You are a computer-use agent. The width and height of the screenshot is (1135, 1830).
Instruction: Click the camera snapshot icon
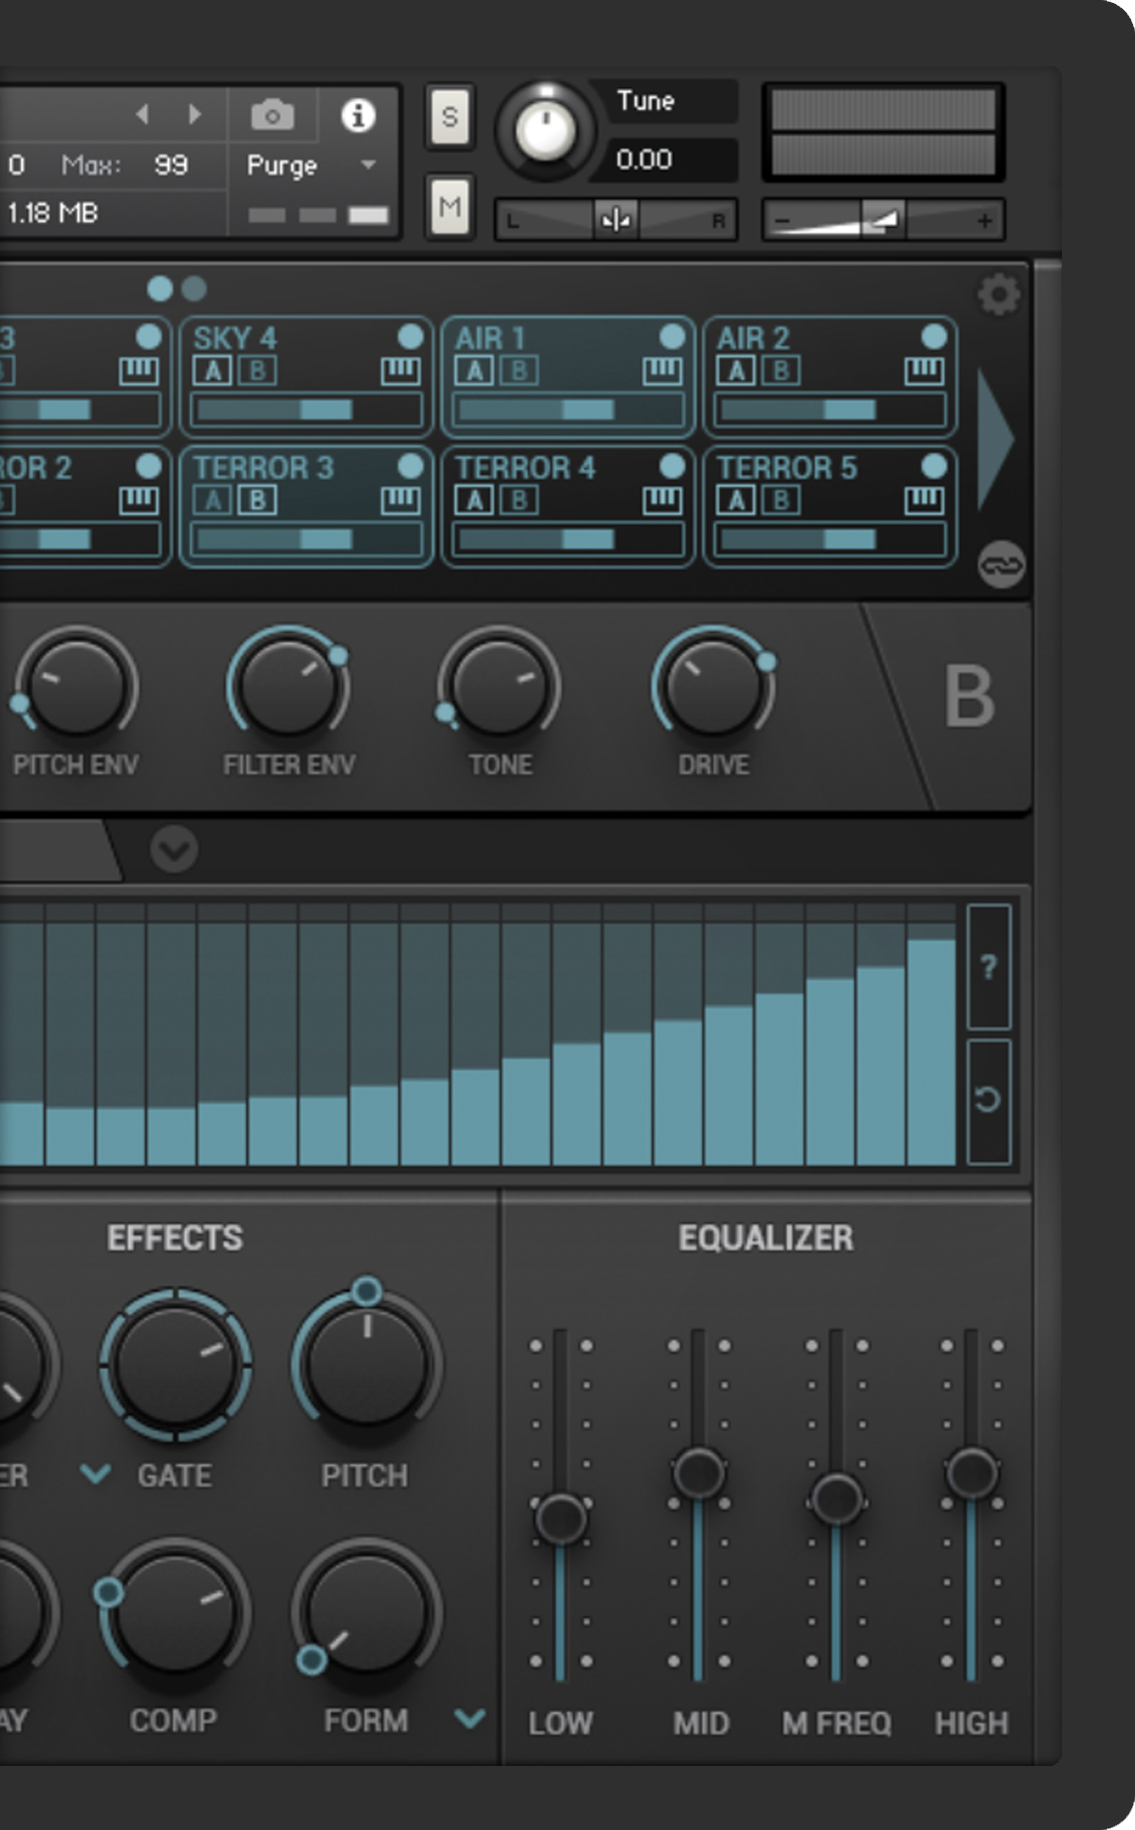pyautogui.click(x=272, y=116)
